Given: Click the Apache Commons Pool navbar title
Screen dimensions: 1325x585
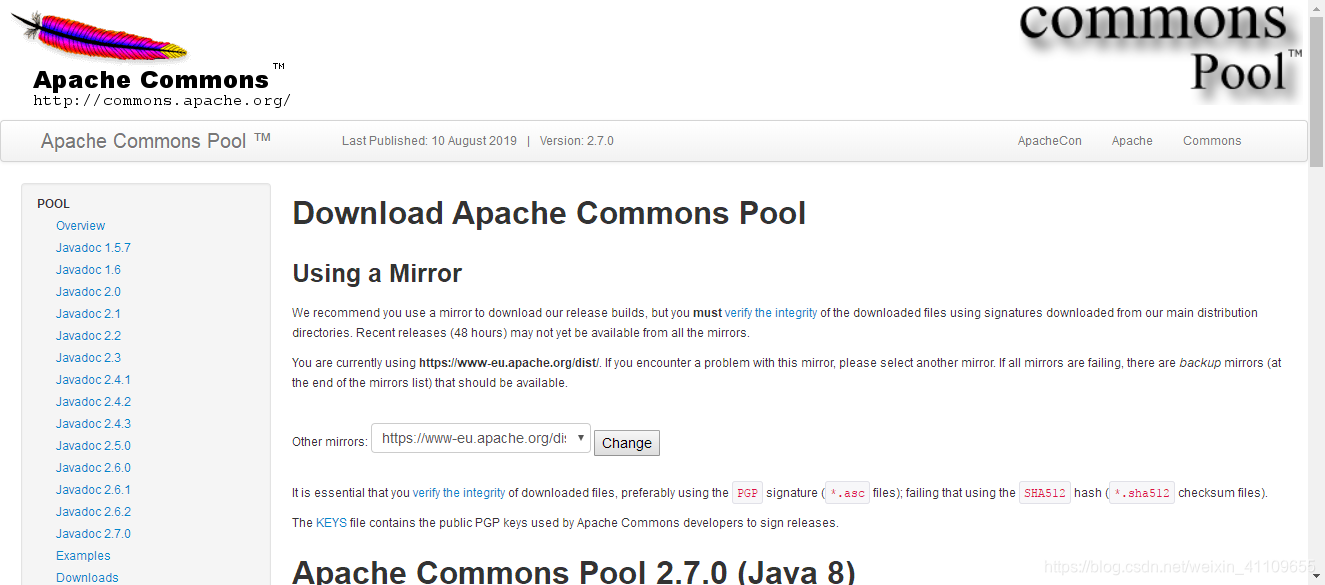Looking at the screenshot, I should point(156,141).
